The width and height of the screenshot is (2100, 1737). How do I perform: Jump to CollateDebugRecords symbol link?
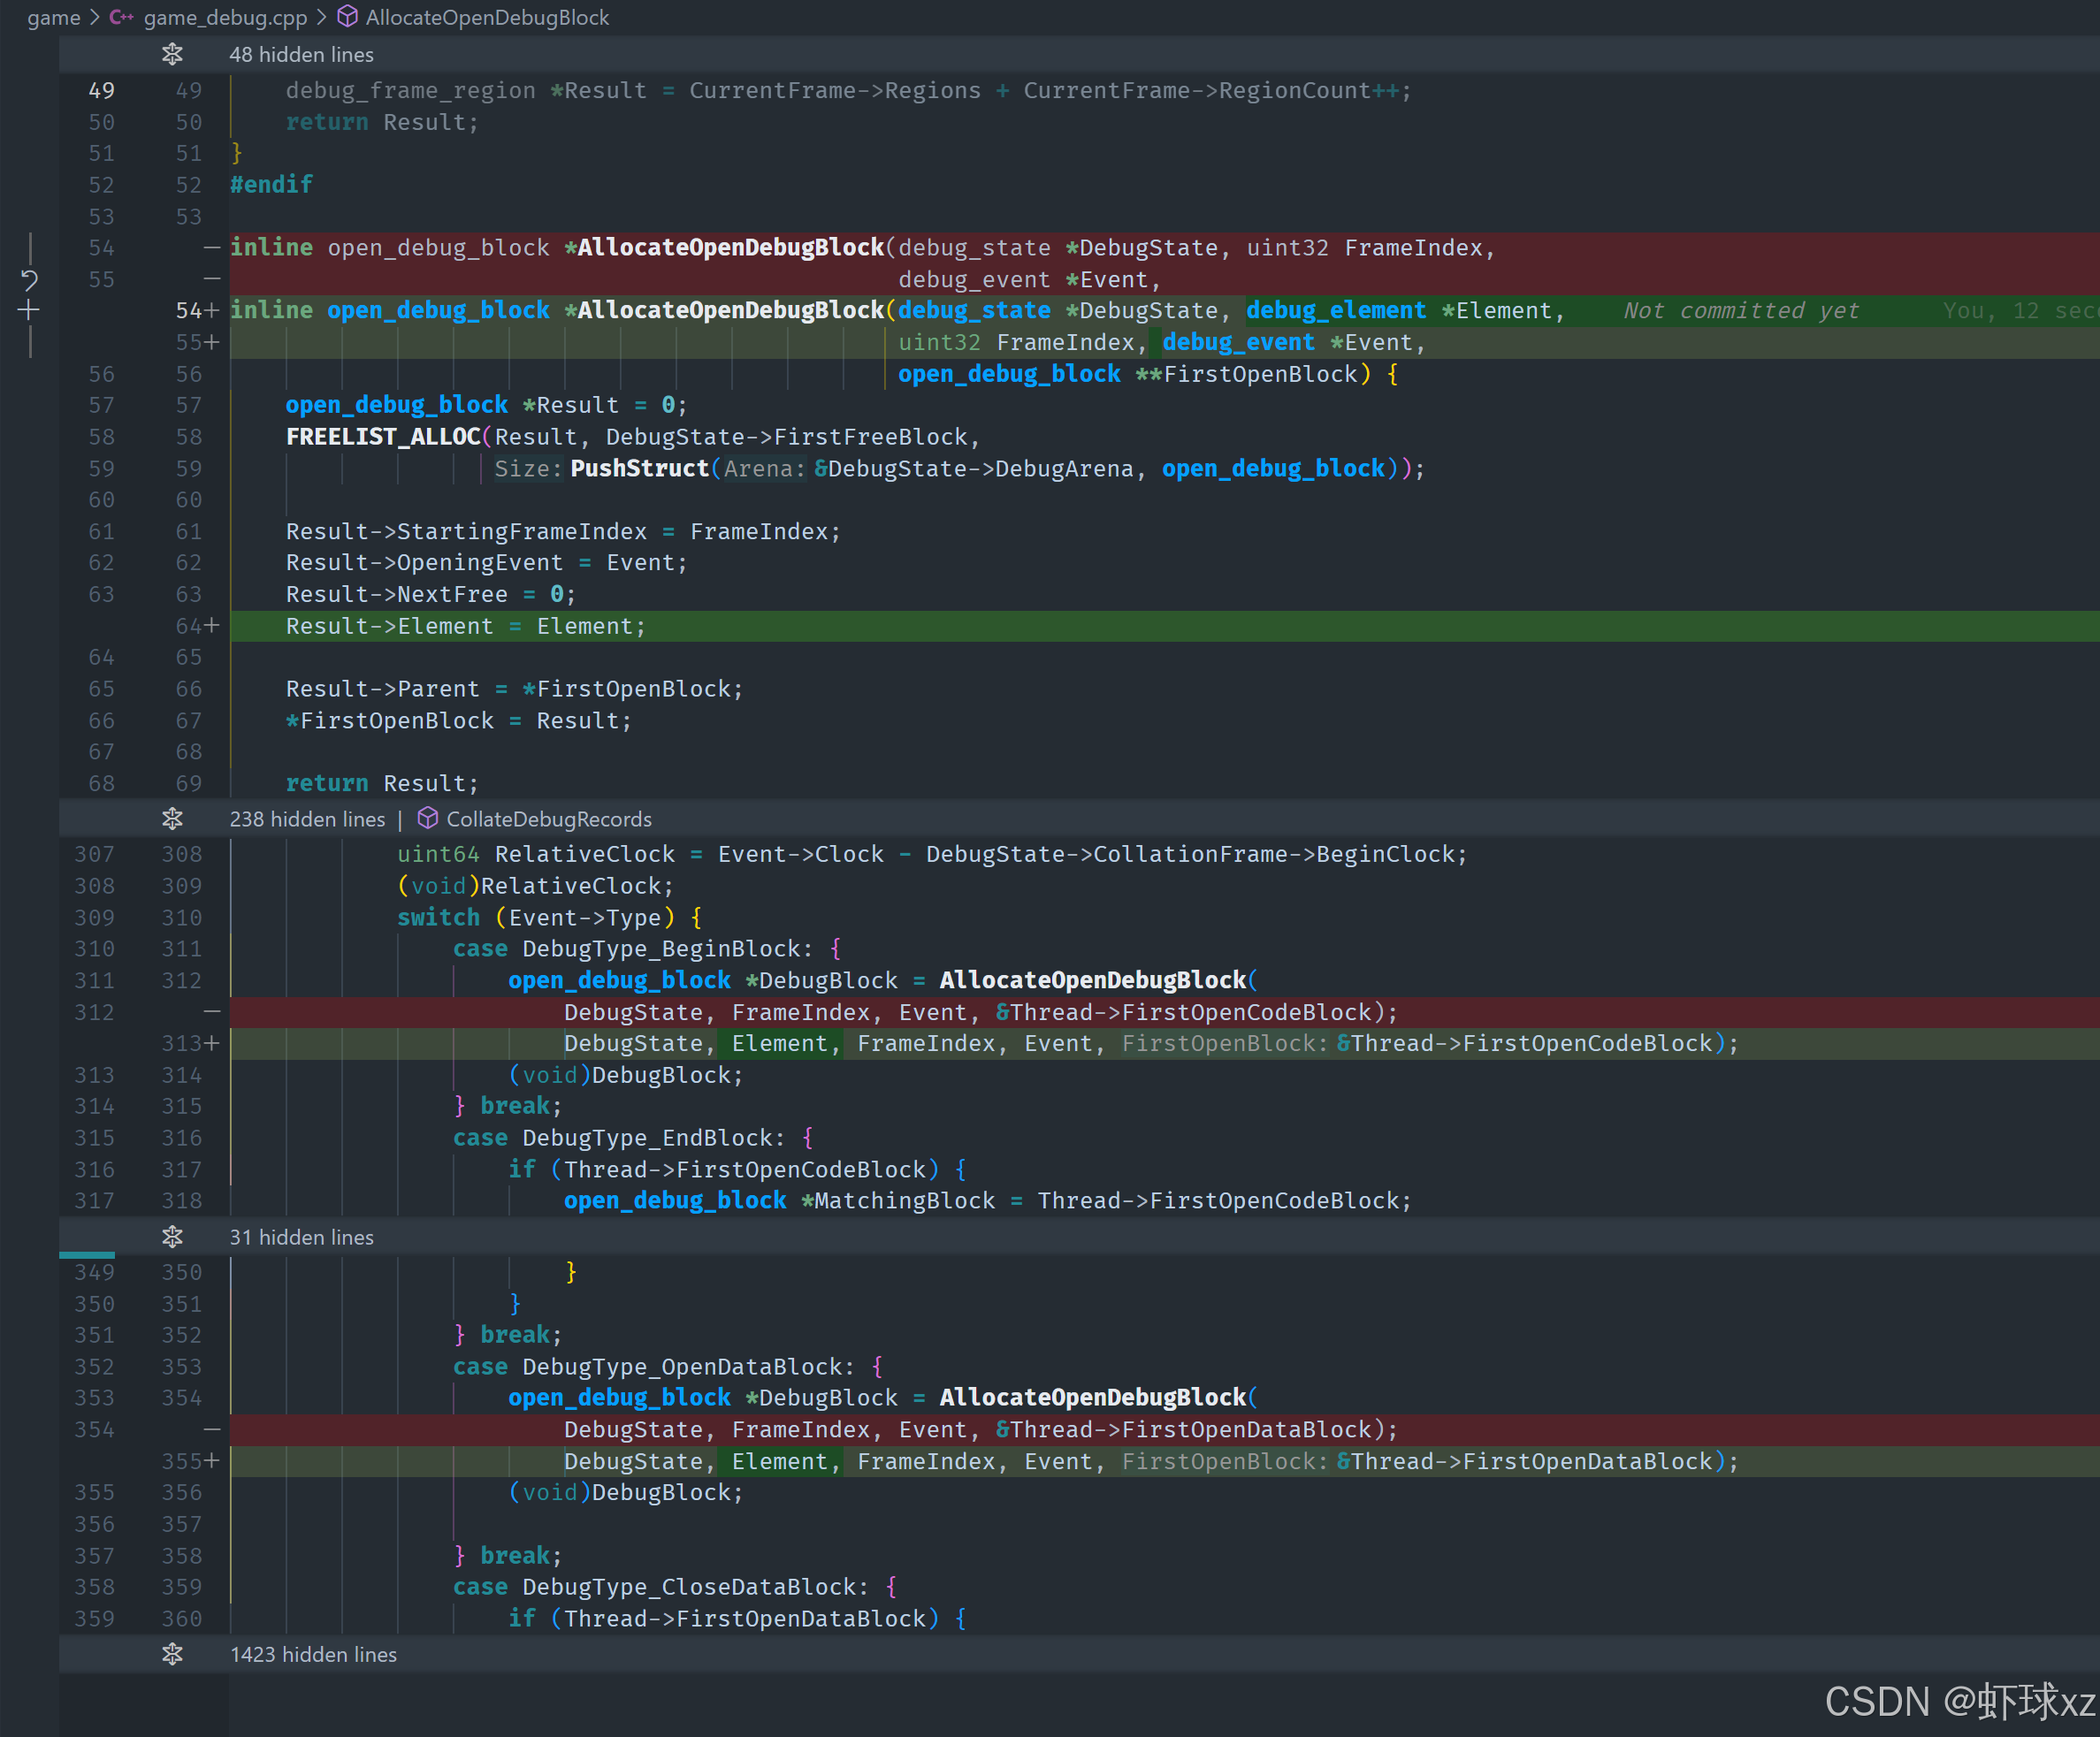click(548, 819)
